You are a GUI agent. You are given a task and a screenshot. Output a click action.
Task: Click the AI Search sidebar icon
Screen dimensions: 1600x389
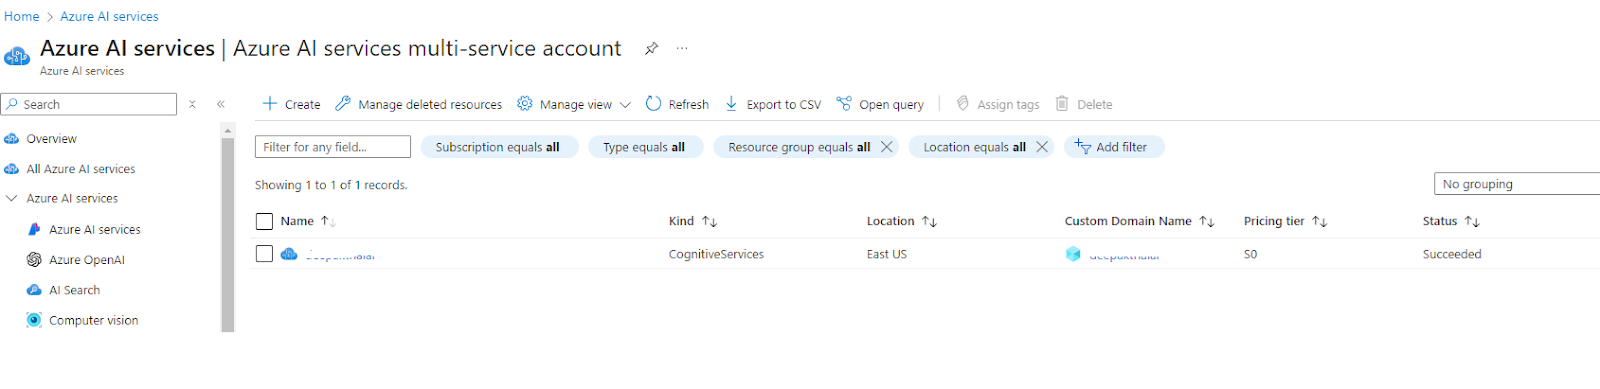pos(34,290)
